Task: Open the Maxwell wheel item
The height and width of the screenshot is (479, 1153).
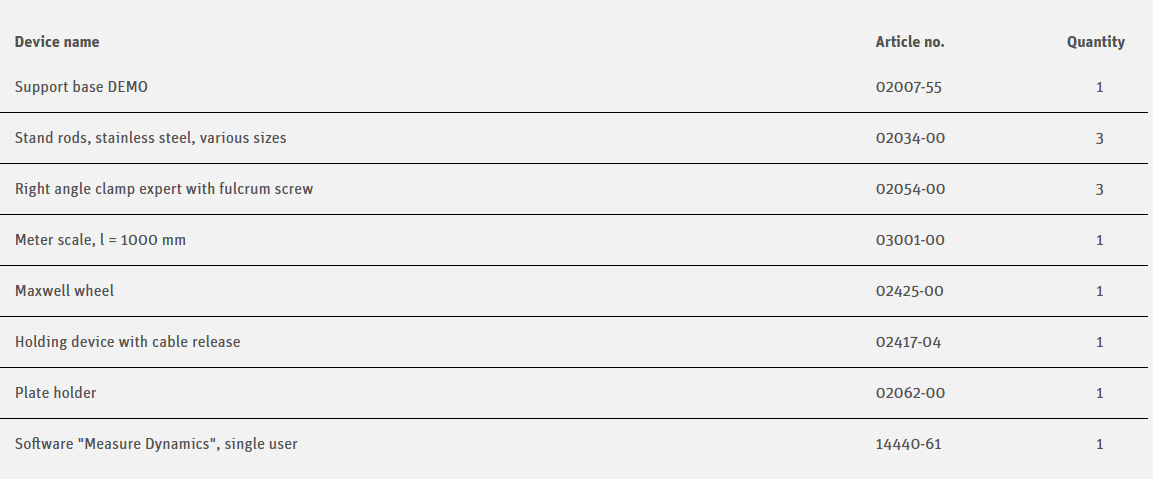Action: [65, 291]
